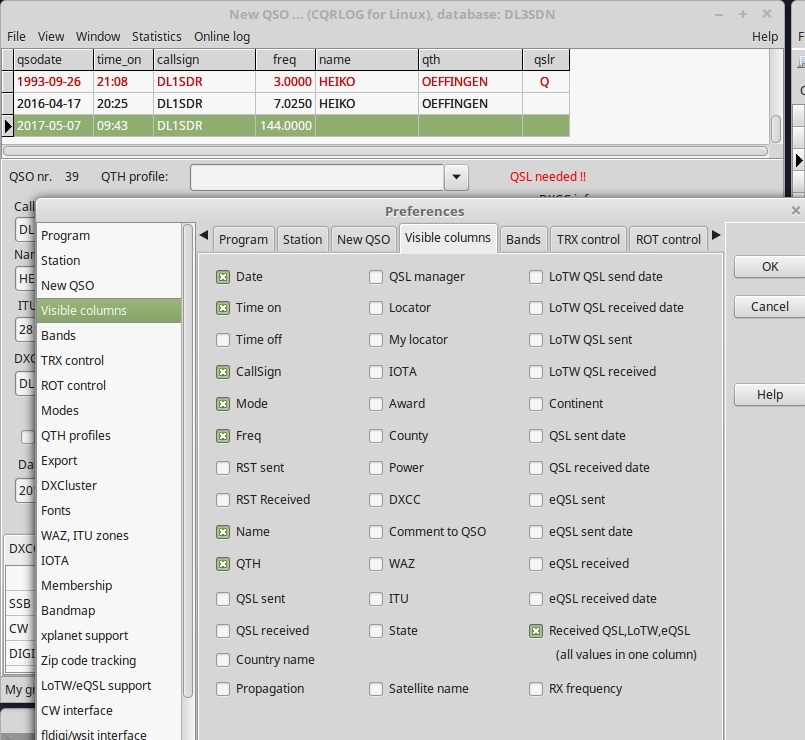Select CW interface in the preferences list
The image size is (805, 740).
click(x=109, y=711)
